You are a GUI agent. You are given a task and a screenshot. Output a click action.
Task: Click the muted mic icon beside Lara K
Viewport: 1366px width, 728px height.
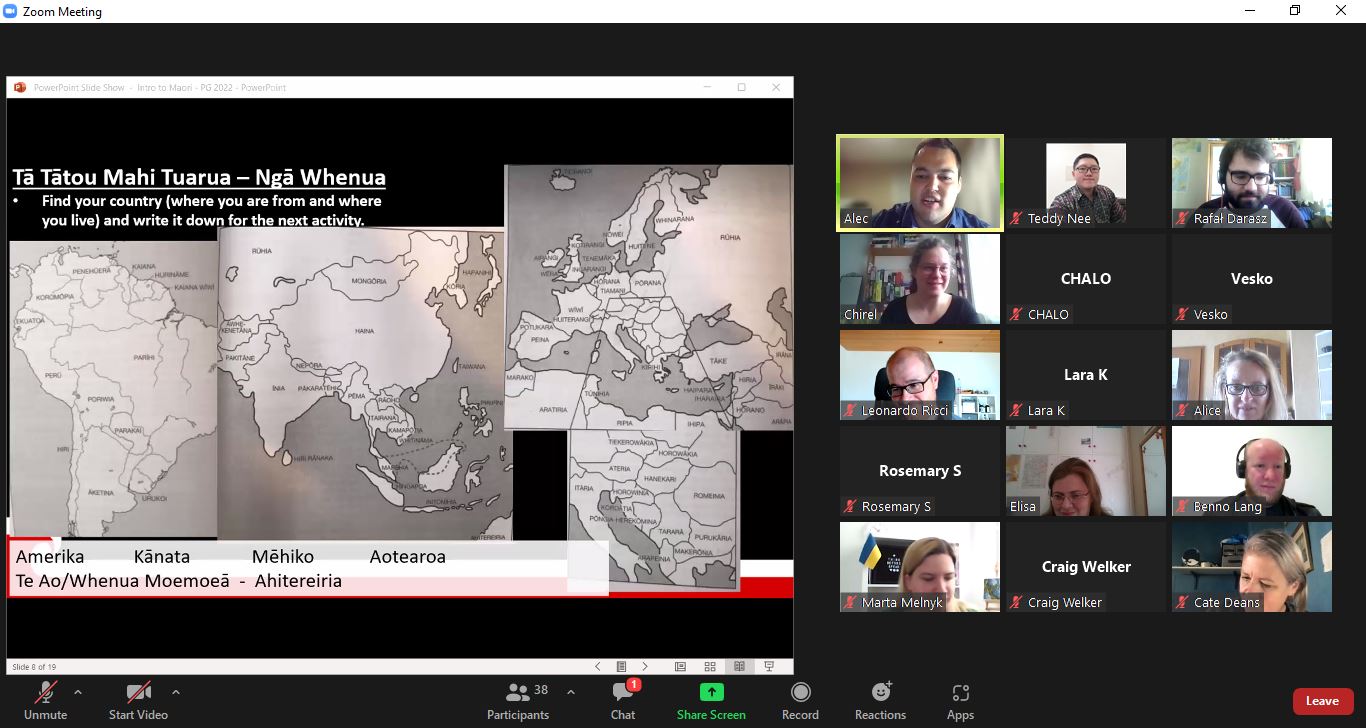tap(1017, 411)
